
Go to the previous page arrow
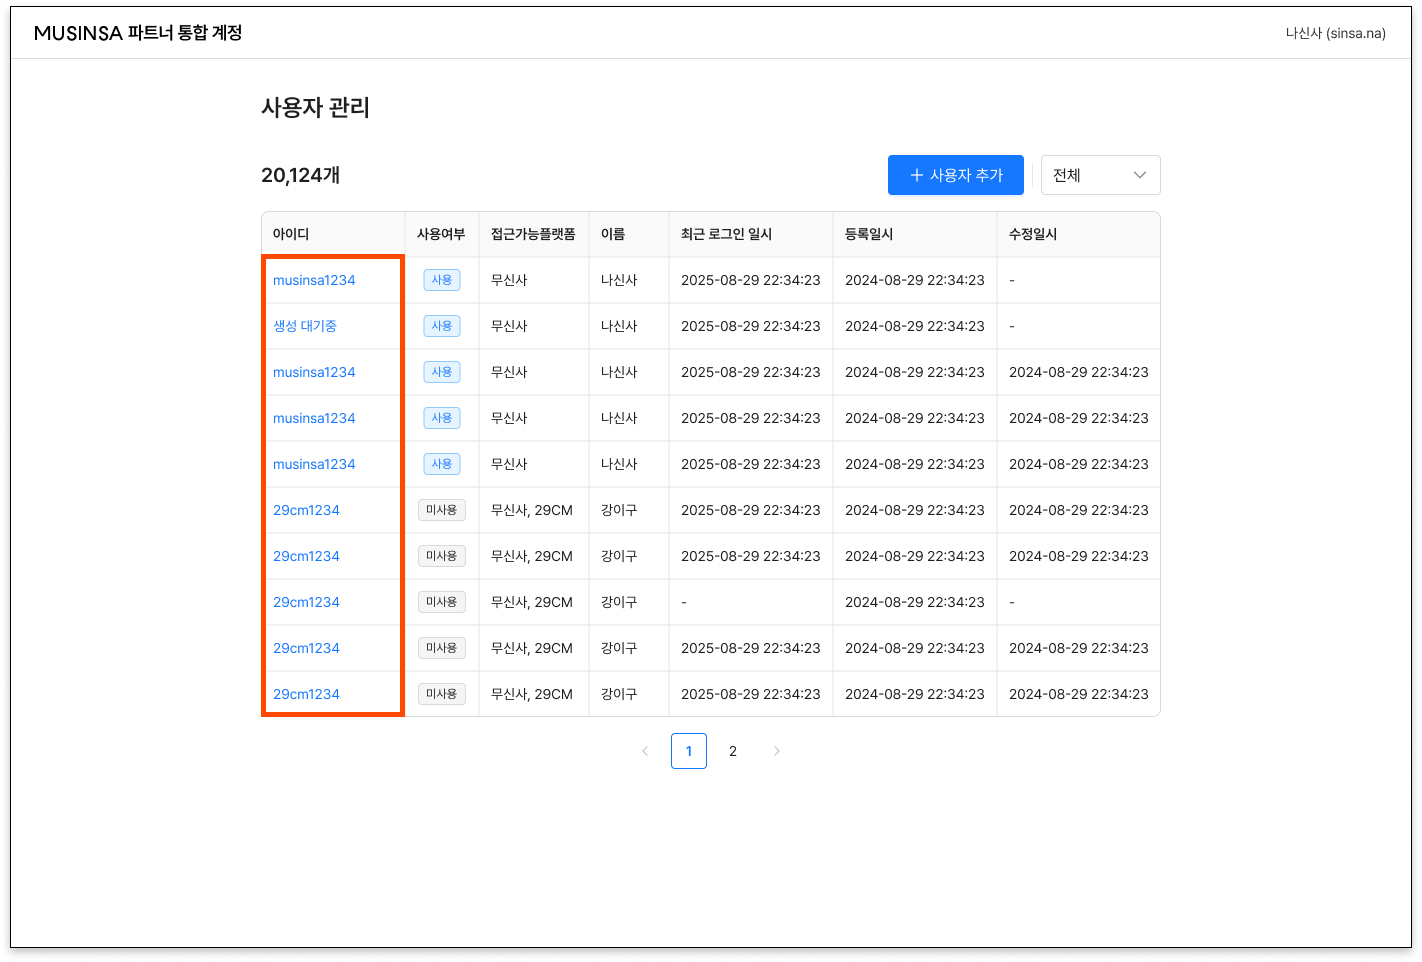pos(645,751)
